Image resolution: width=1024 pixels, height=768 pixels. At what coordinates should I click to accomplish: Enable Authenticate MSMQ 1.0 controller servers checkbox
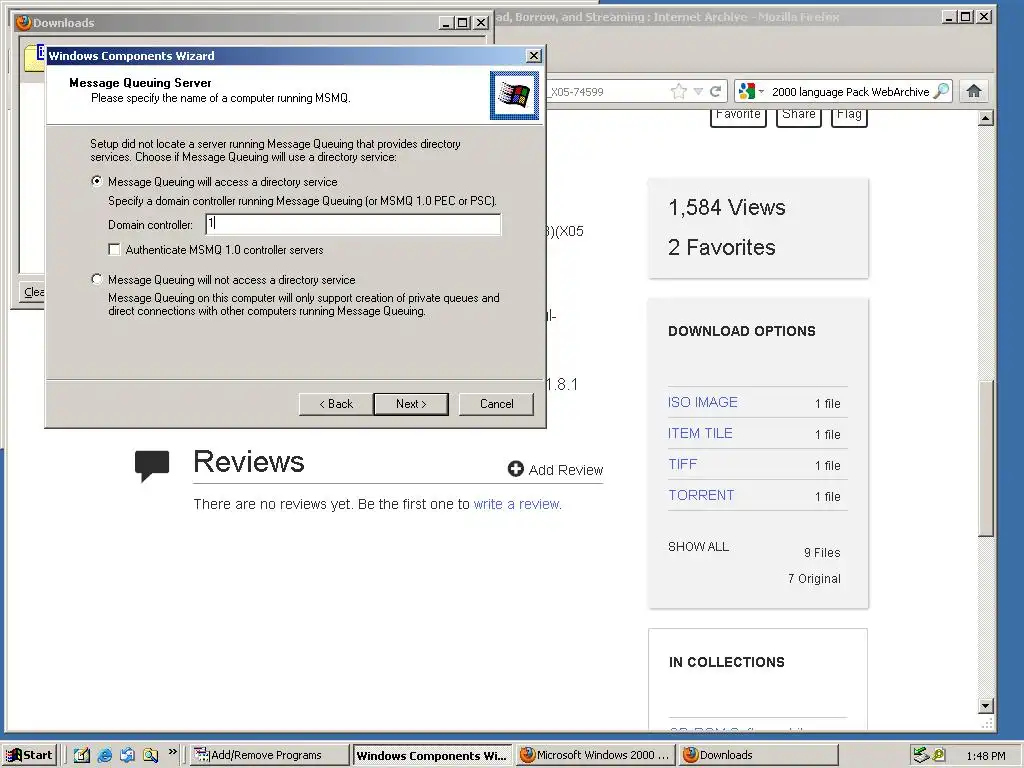coord(114,249)
